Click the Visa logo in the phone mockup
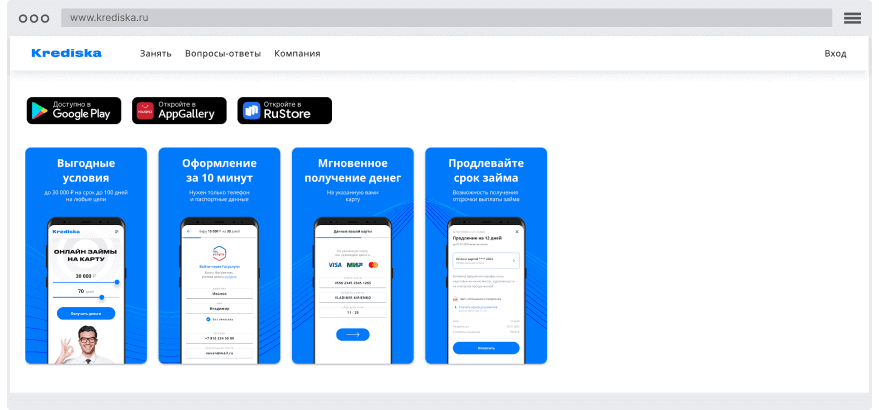The width and height of the screenshot is (879, 410). coord(335,265)
